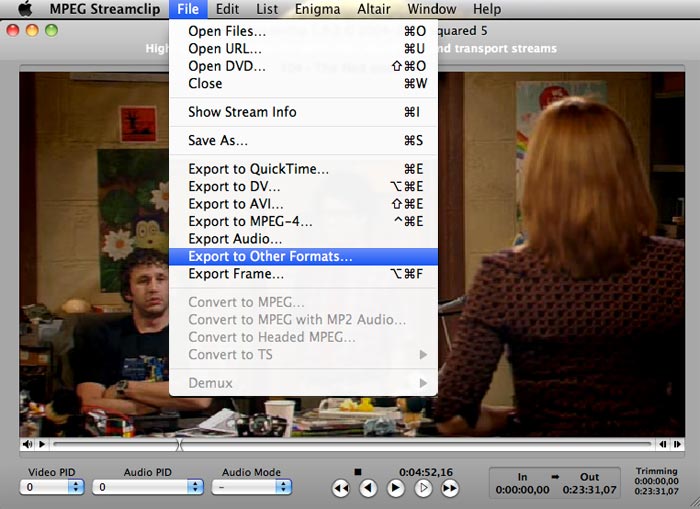This screenshot has height=509, width=700.
Task: Open the Altair menu
Action: [374, 9]
